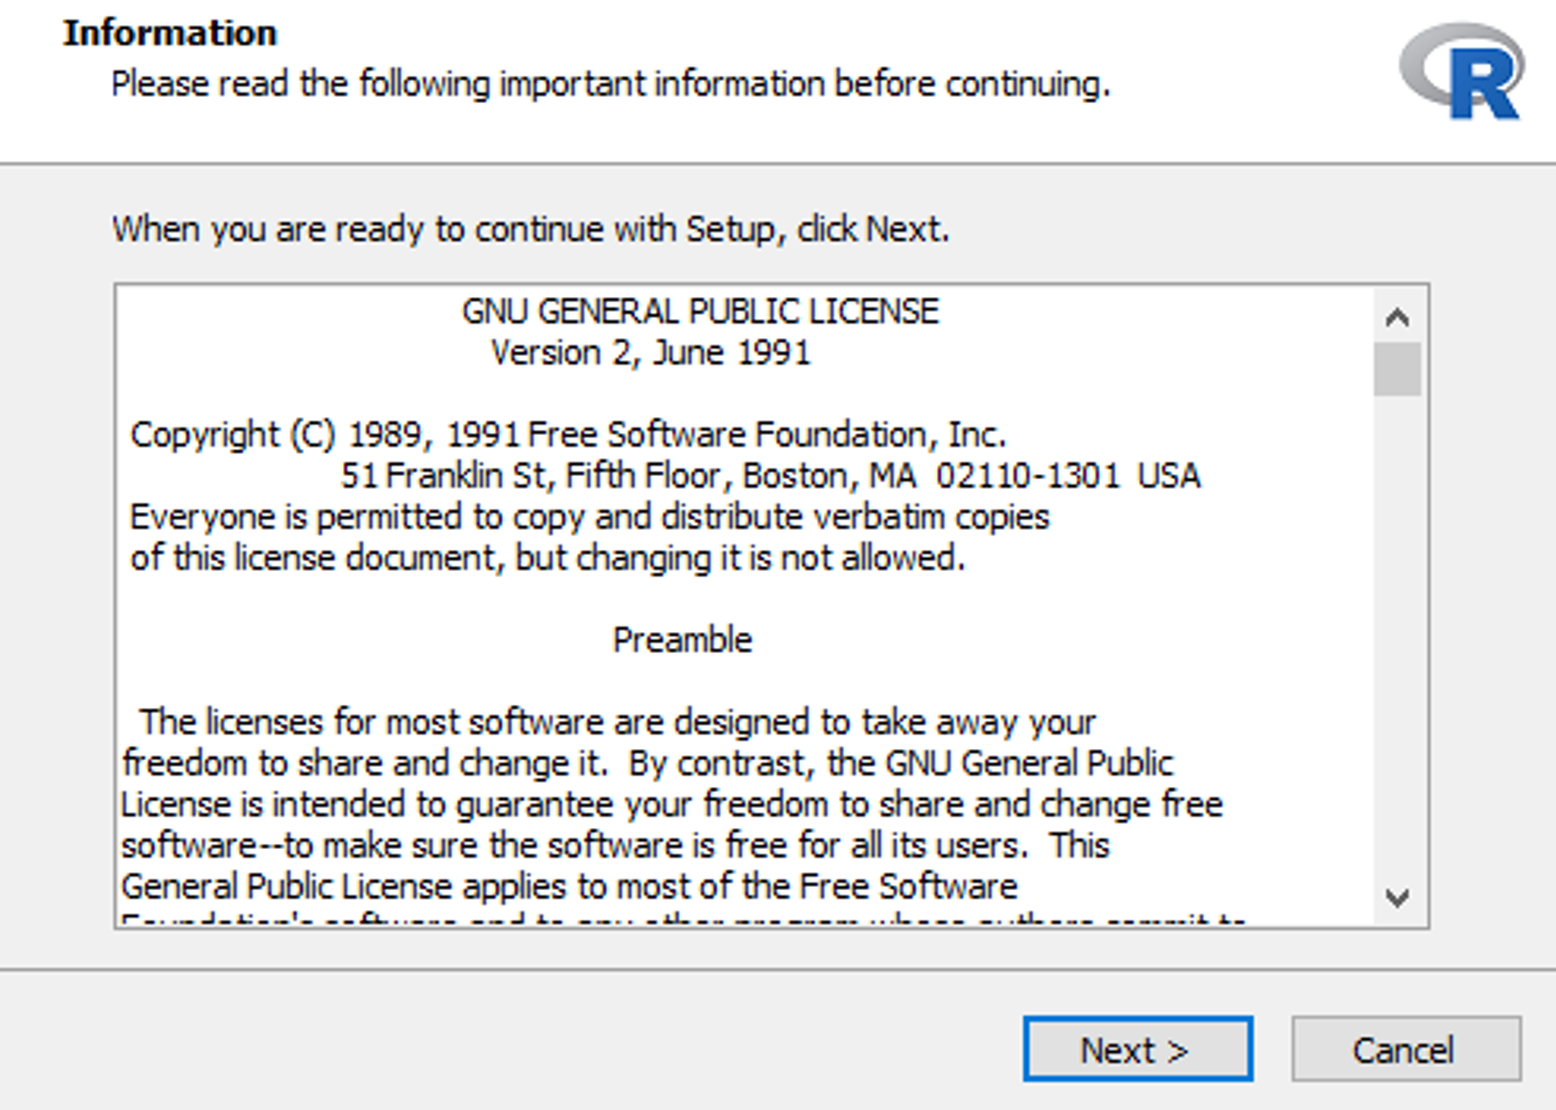1556x1110 pixels.
Task: Click the Preamble section title
Action: pos(683,639)
